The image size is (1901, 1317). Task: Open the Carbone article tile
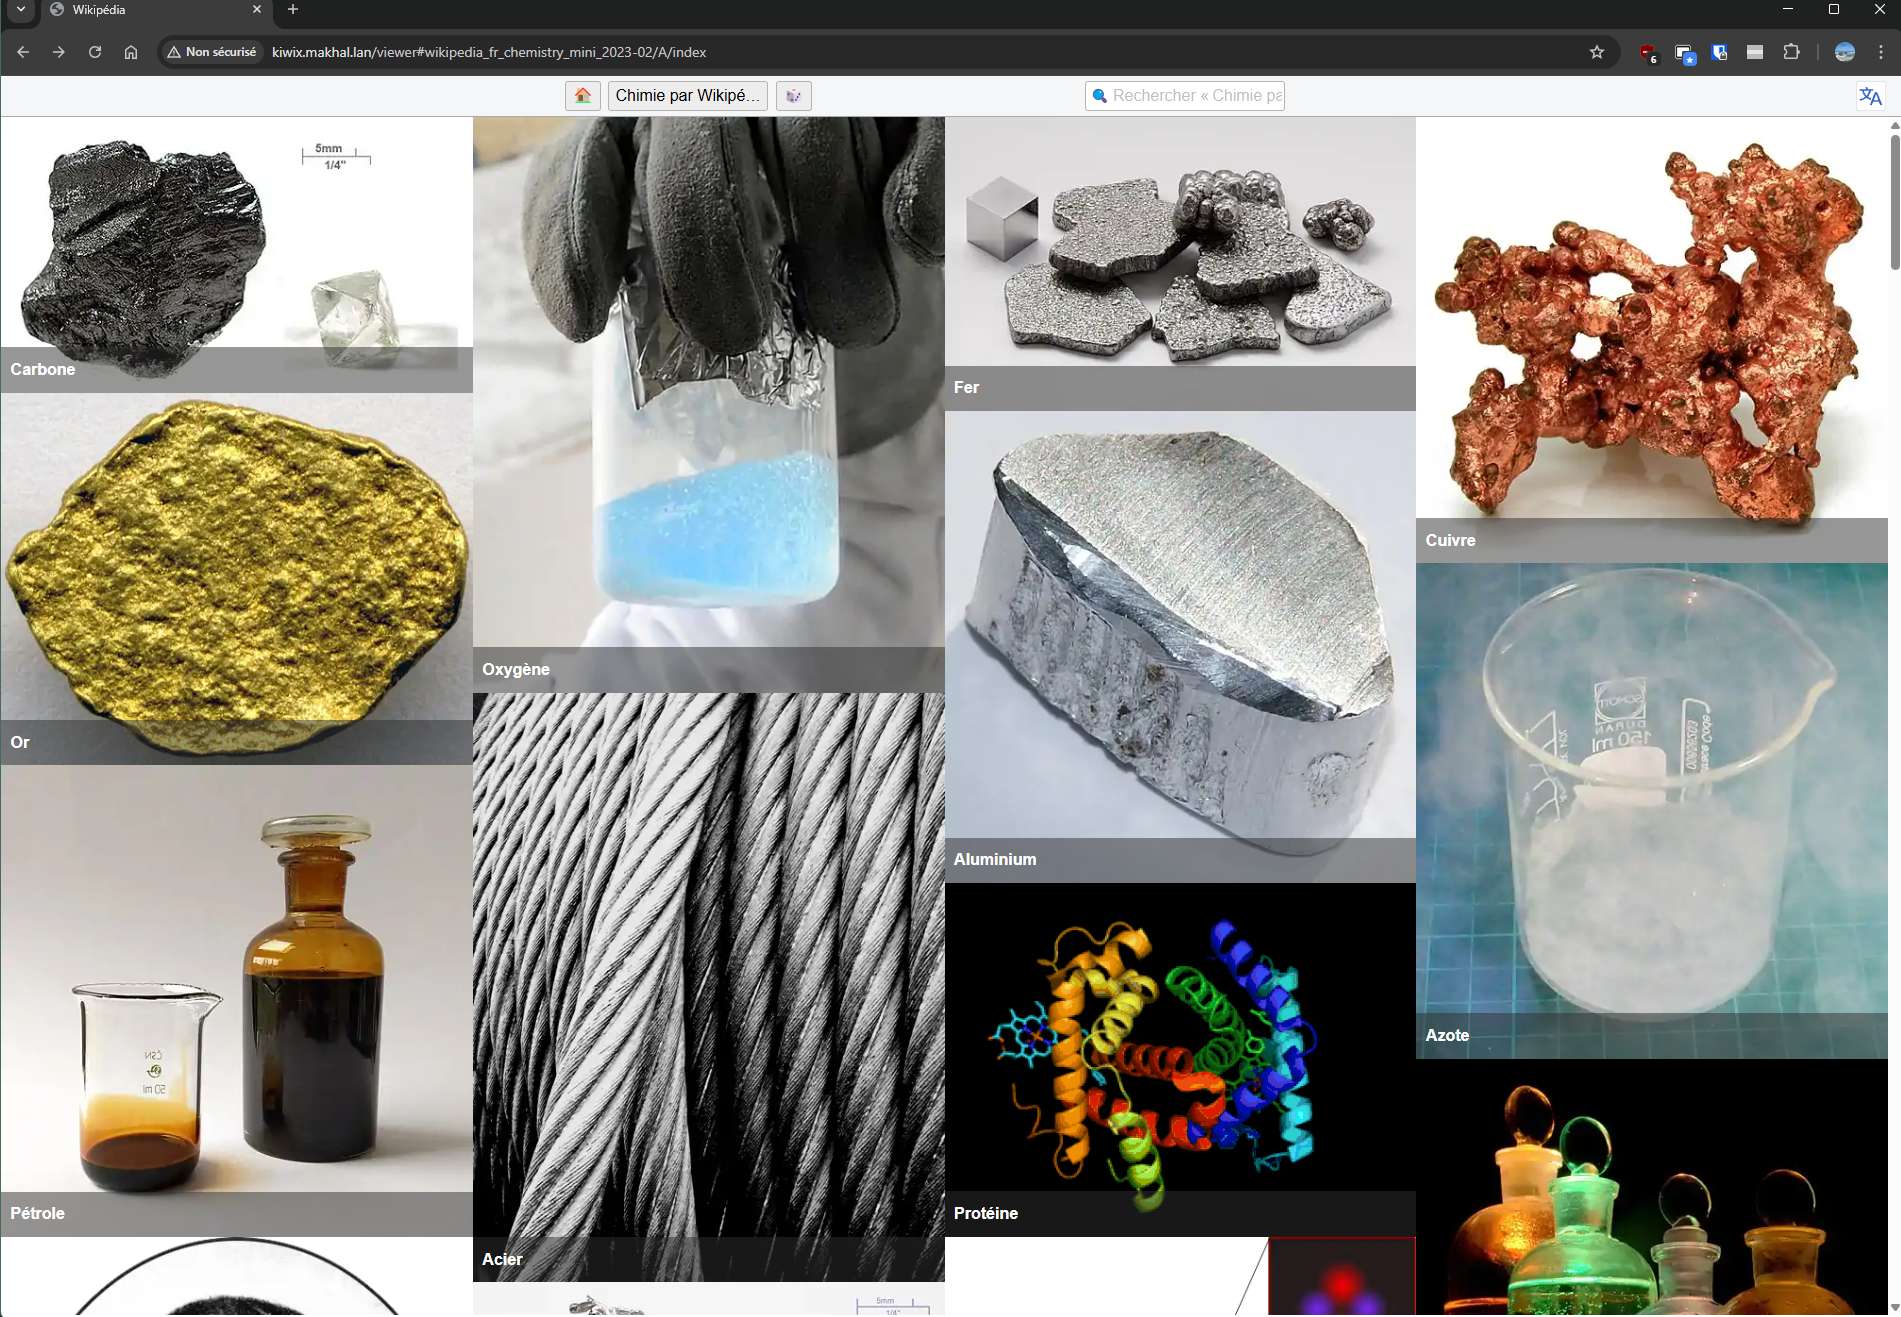coord(237,255)
